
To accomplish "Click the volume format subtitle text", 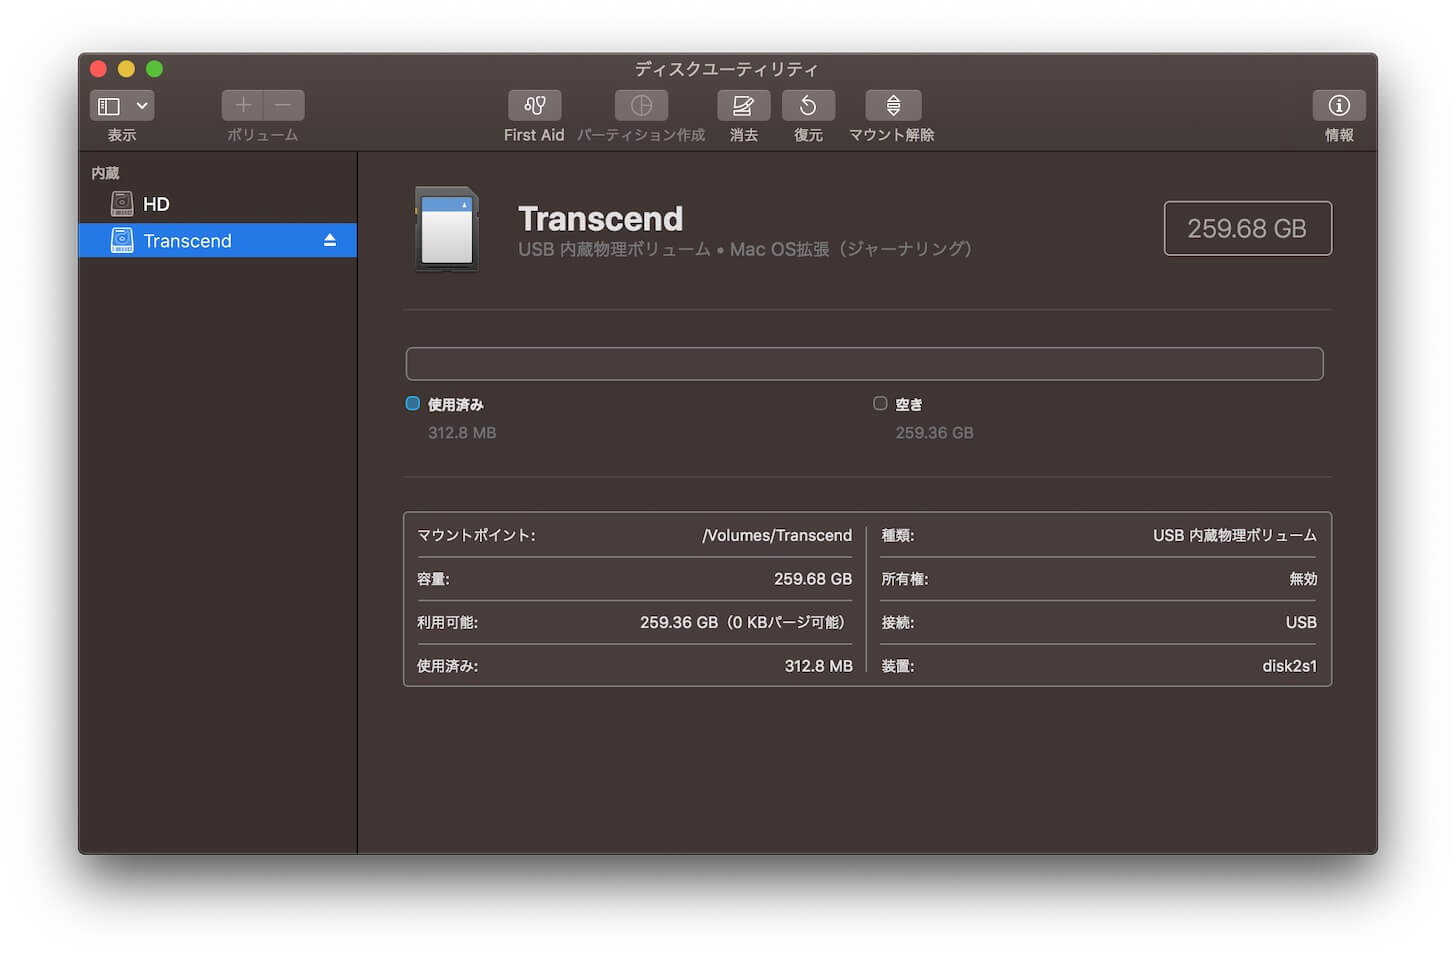I will click(745, 249).
